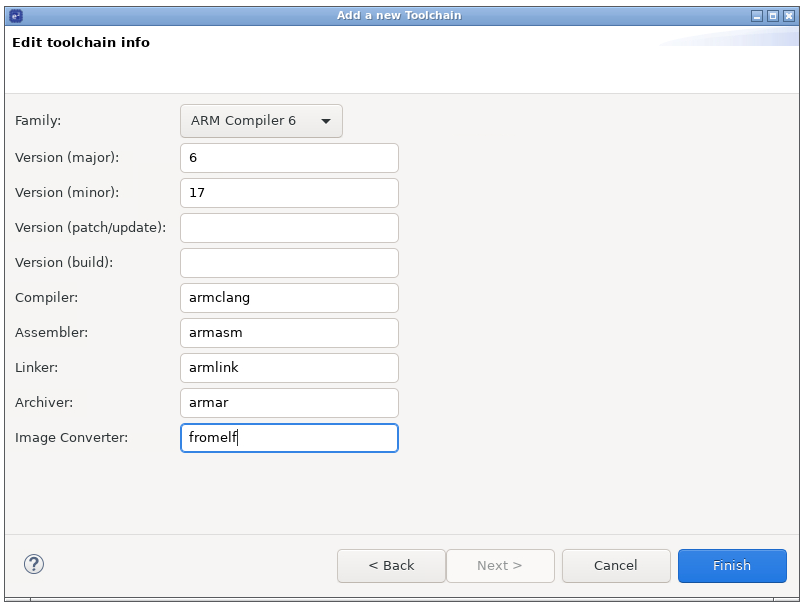Click the Compiler field with armclang
The image size is (803, 606).
tap(289, 298)
